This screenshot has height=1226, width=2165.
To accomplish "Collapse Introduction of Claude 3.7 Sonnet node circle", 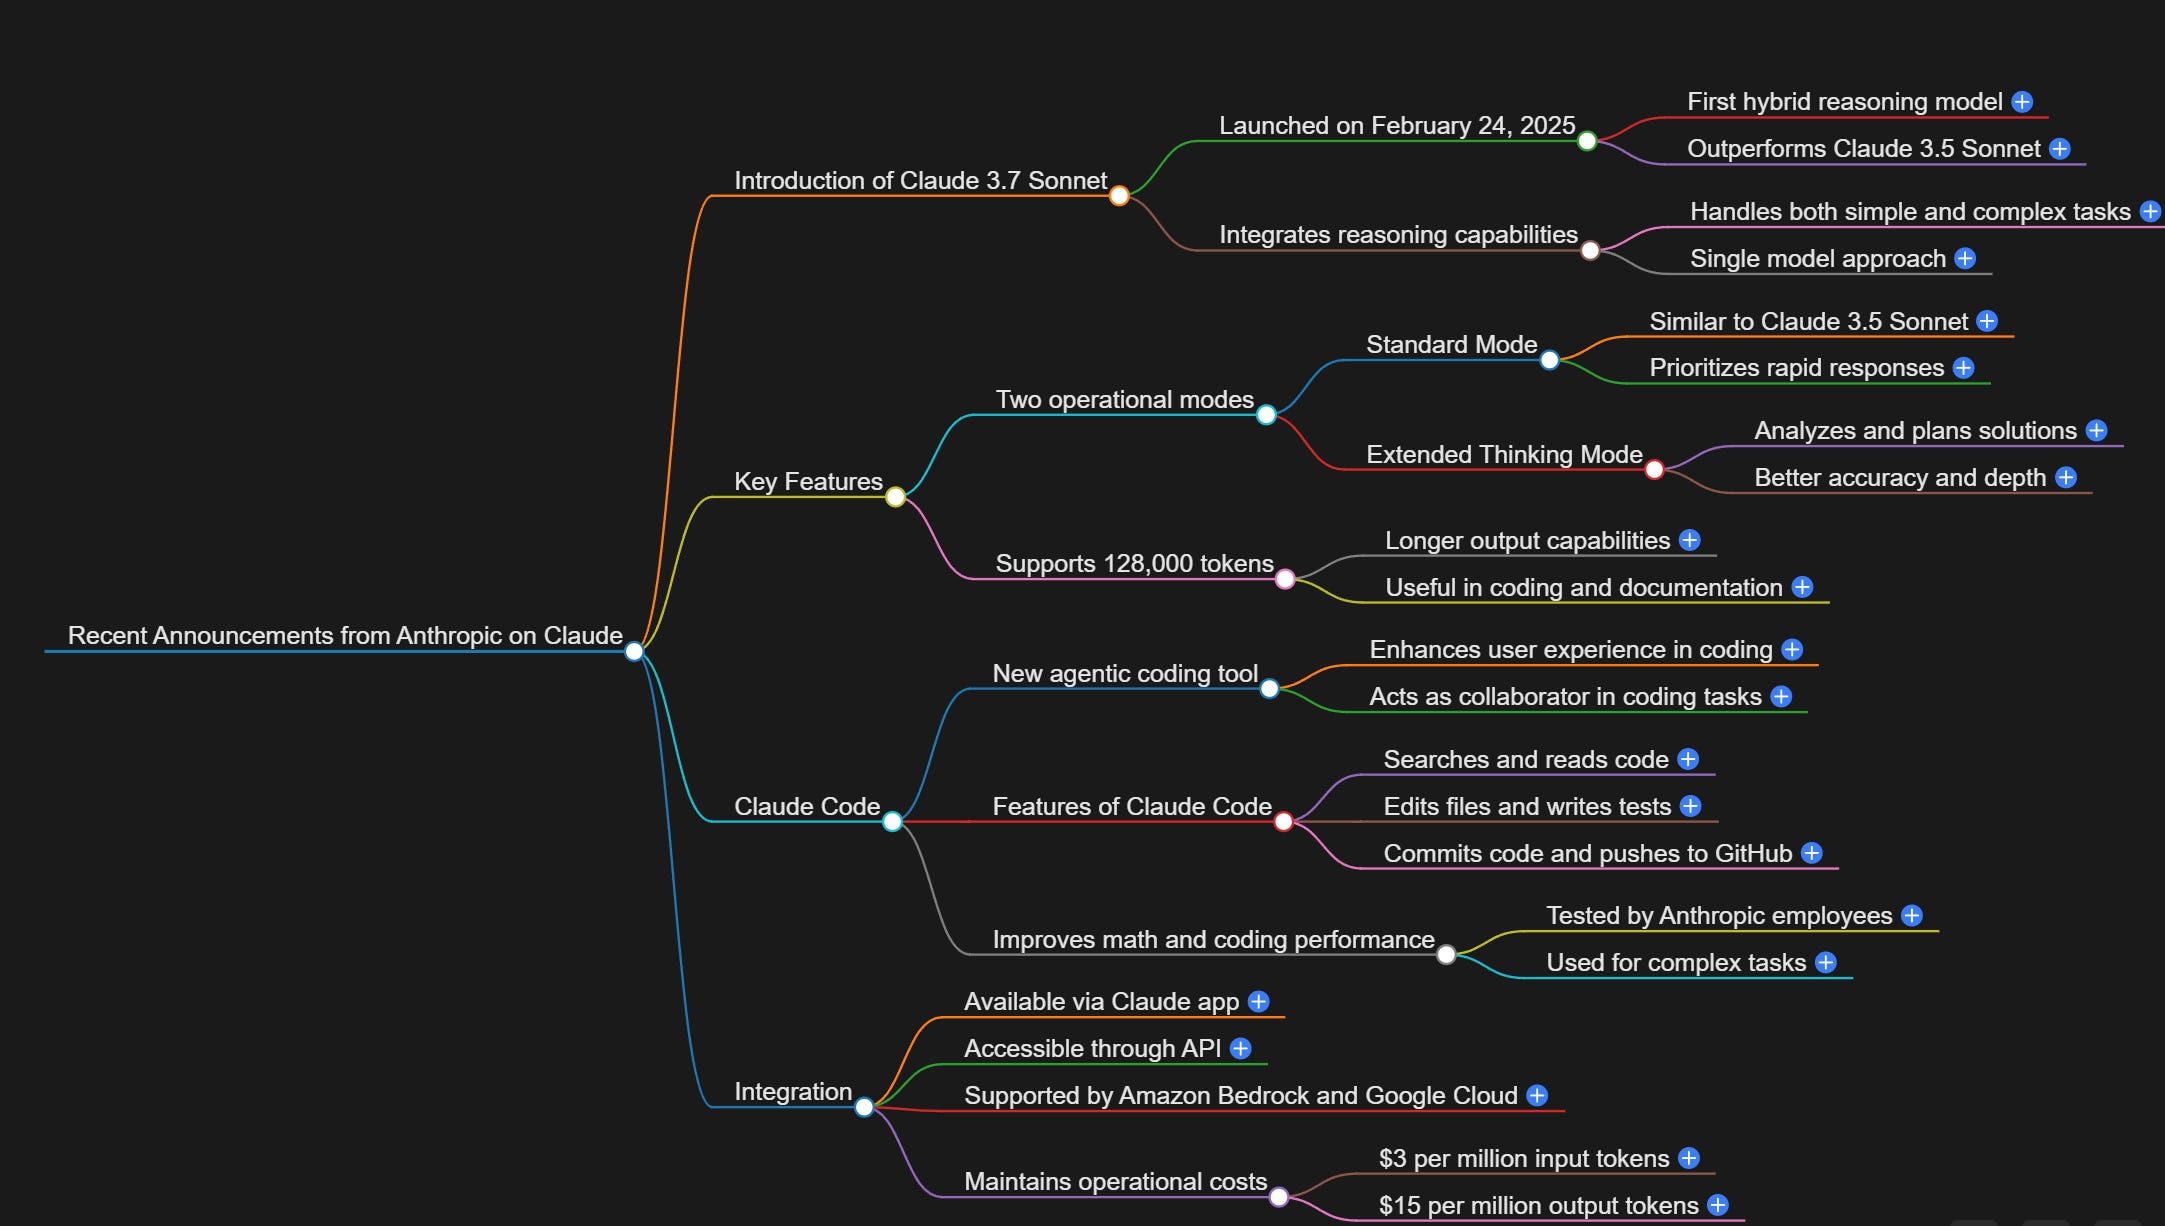I will [1119, 196].
